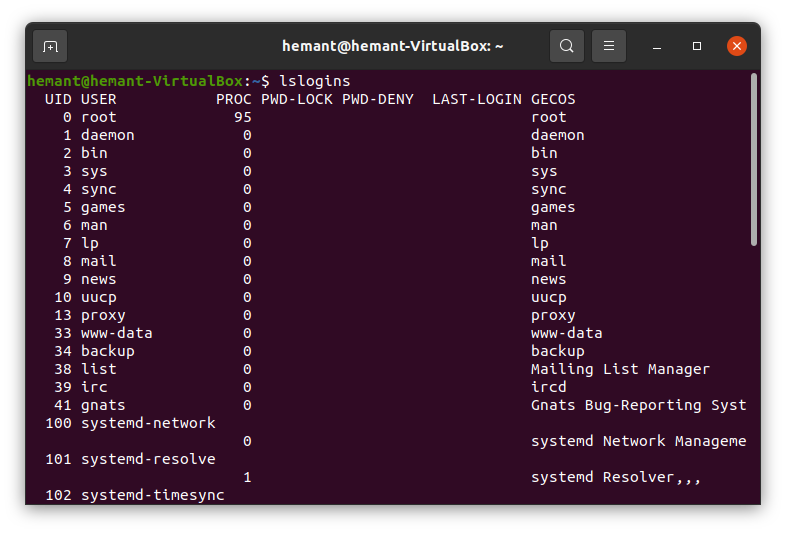Click the lslogins command text

315,80
